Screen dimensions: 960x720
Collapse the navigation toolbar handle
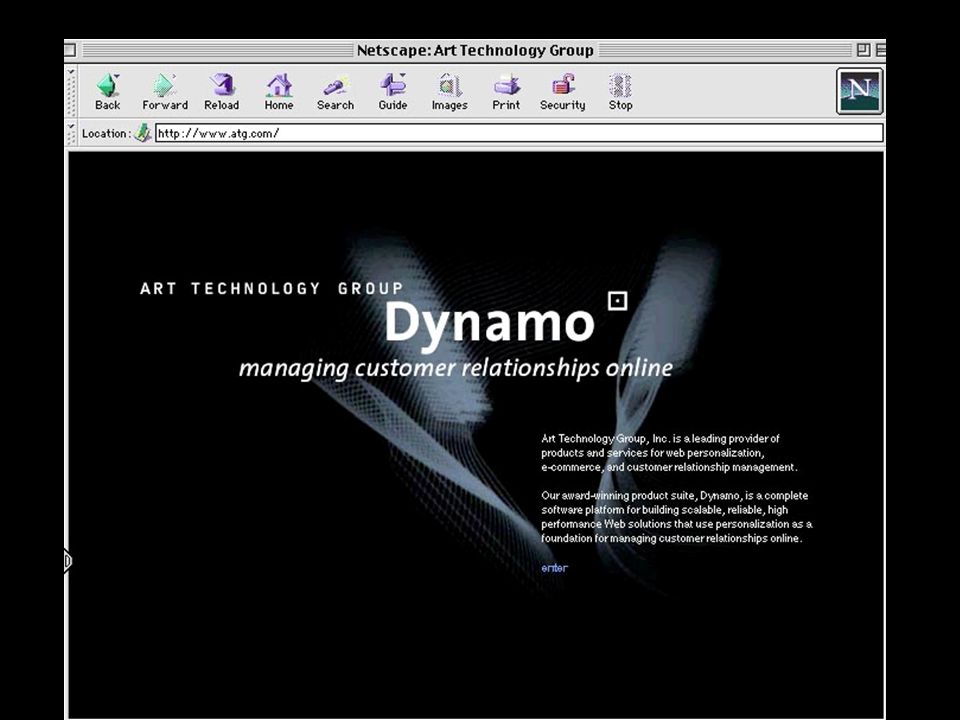pyautogui.click(x=72, y=92)
